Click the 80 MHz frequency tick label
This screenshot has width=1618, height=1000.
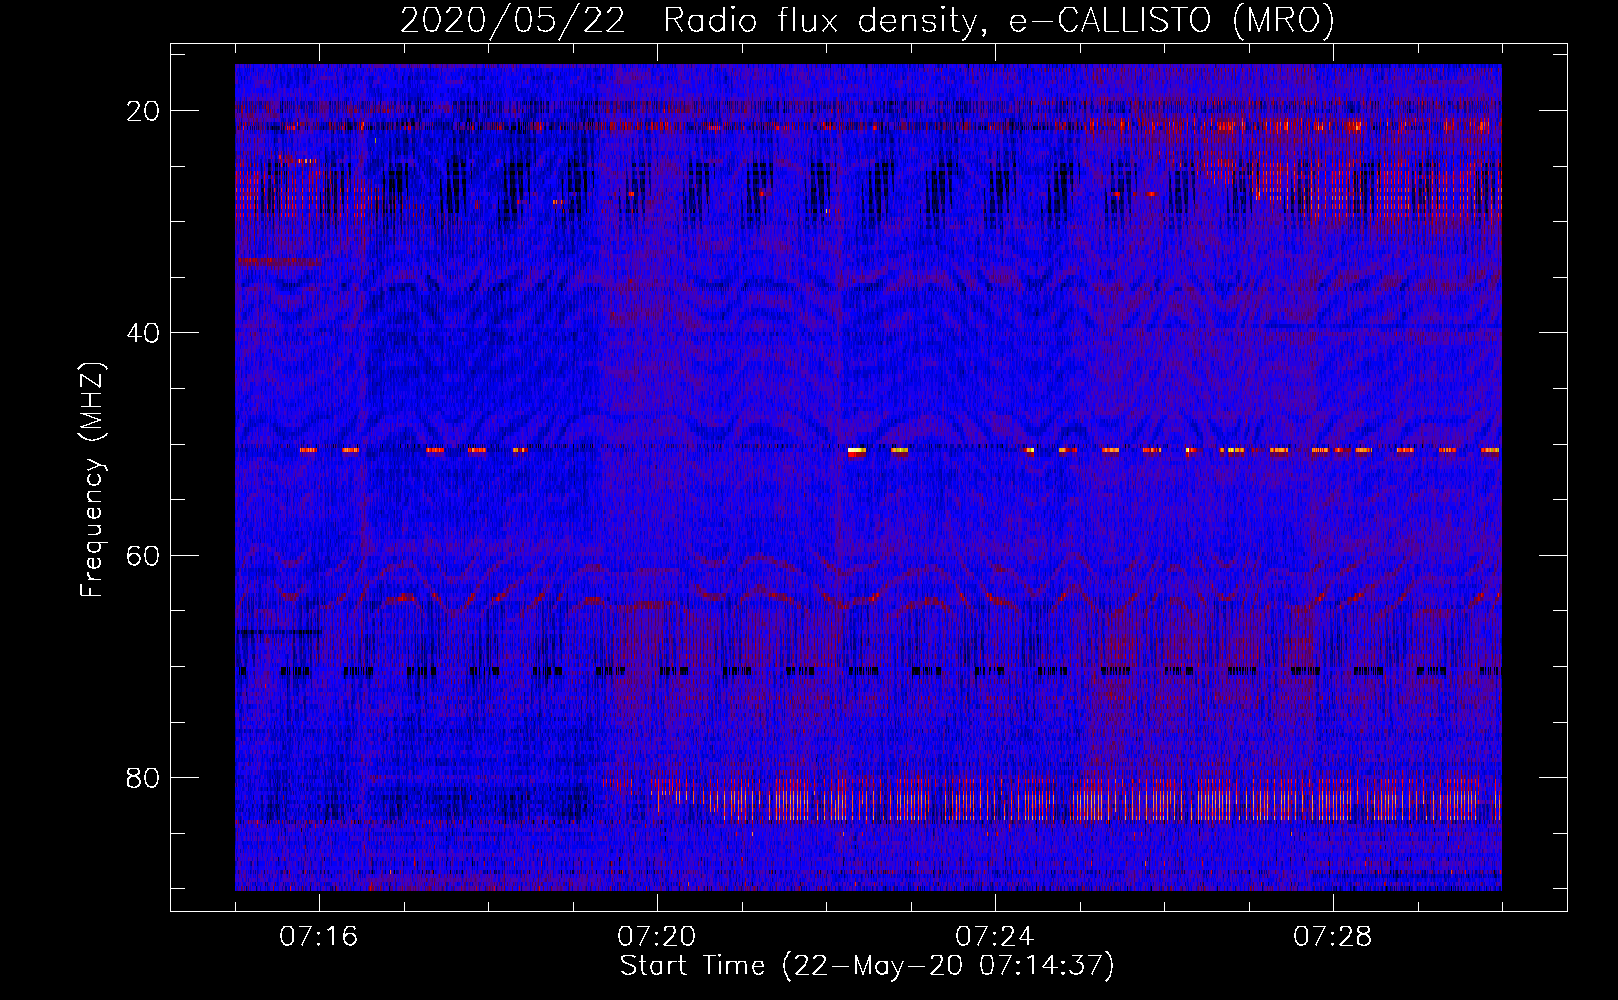click(143, 777)
